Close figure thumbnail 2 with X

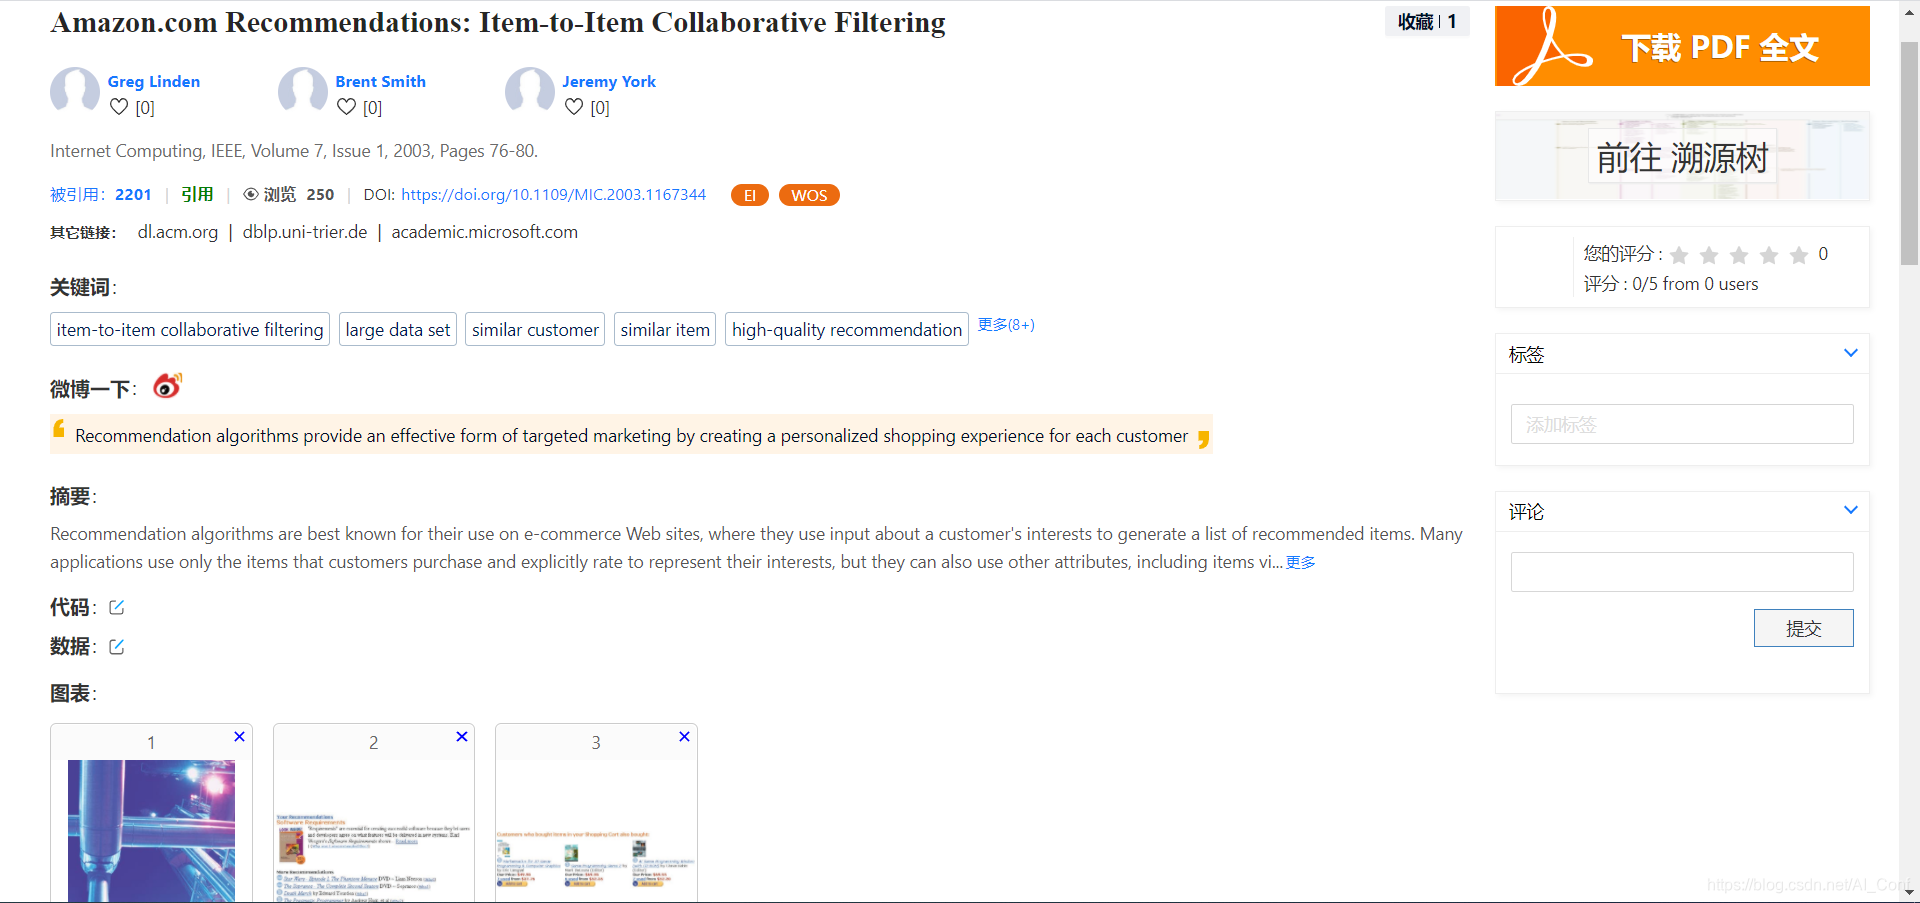click(x=462, y=737)
